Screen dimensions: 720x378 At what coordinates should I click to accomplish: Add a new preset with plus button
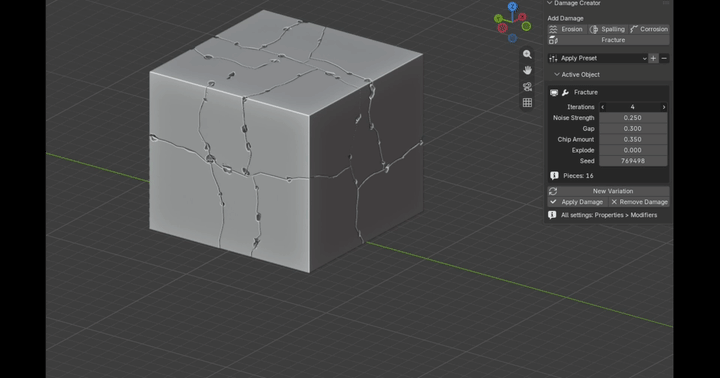(x=653, y=58)
